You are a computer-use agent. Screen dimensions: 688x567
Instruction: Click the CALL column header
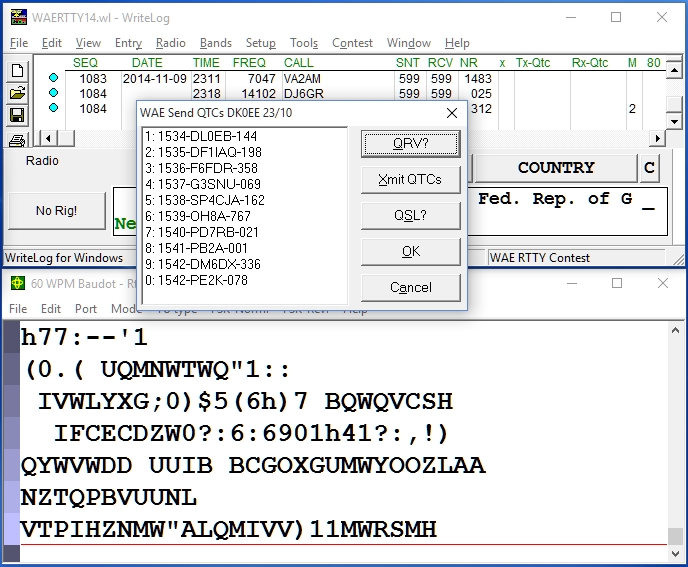point(298,63)
